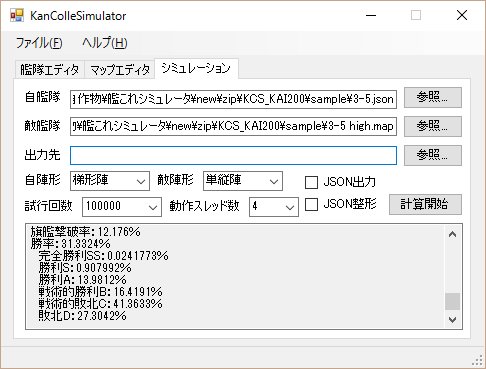Open the ヘルプ(H) menu
Image resolution: width=486 pixels, height=369 pixels.
coord(105,43)
